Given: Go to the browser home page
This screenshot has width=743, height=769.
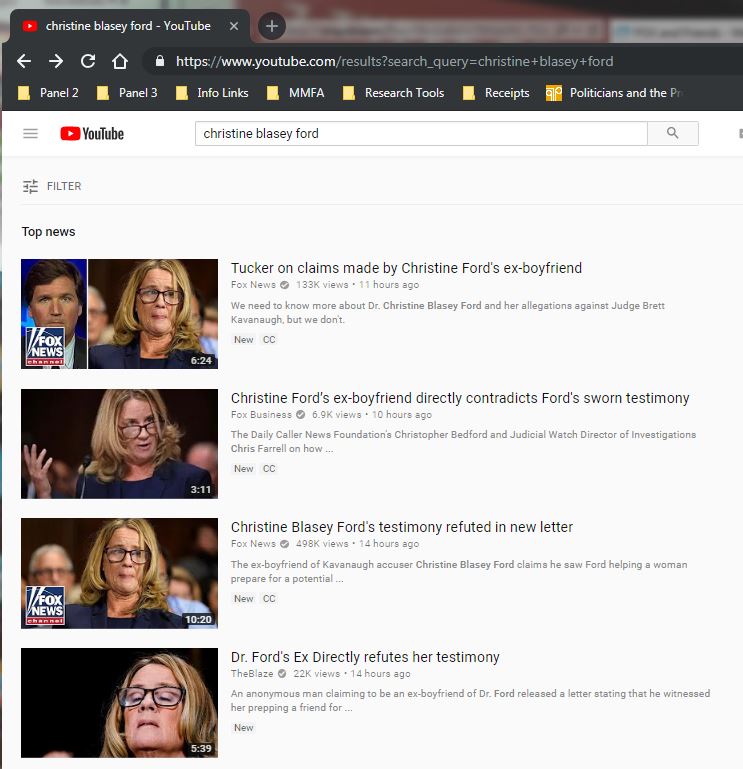Looking at the screenshot, I should pyautogui.click(x=120, y=61).
